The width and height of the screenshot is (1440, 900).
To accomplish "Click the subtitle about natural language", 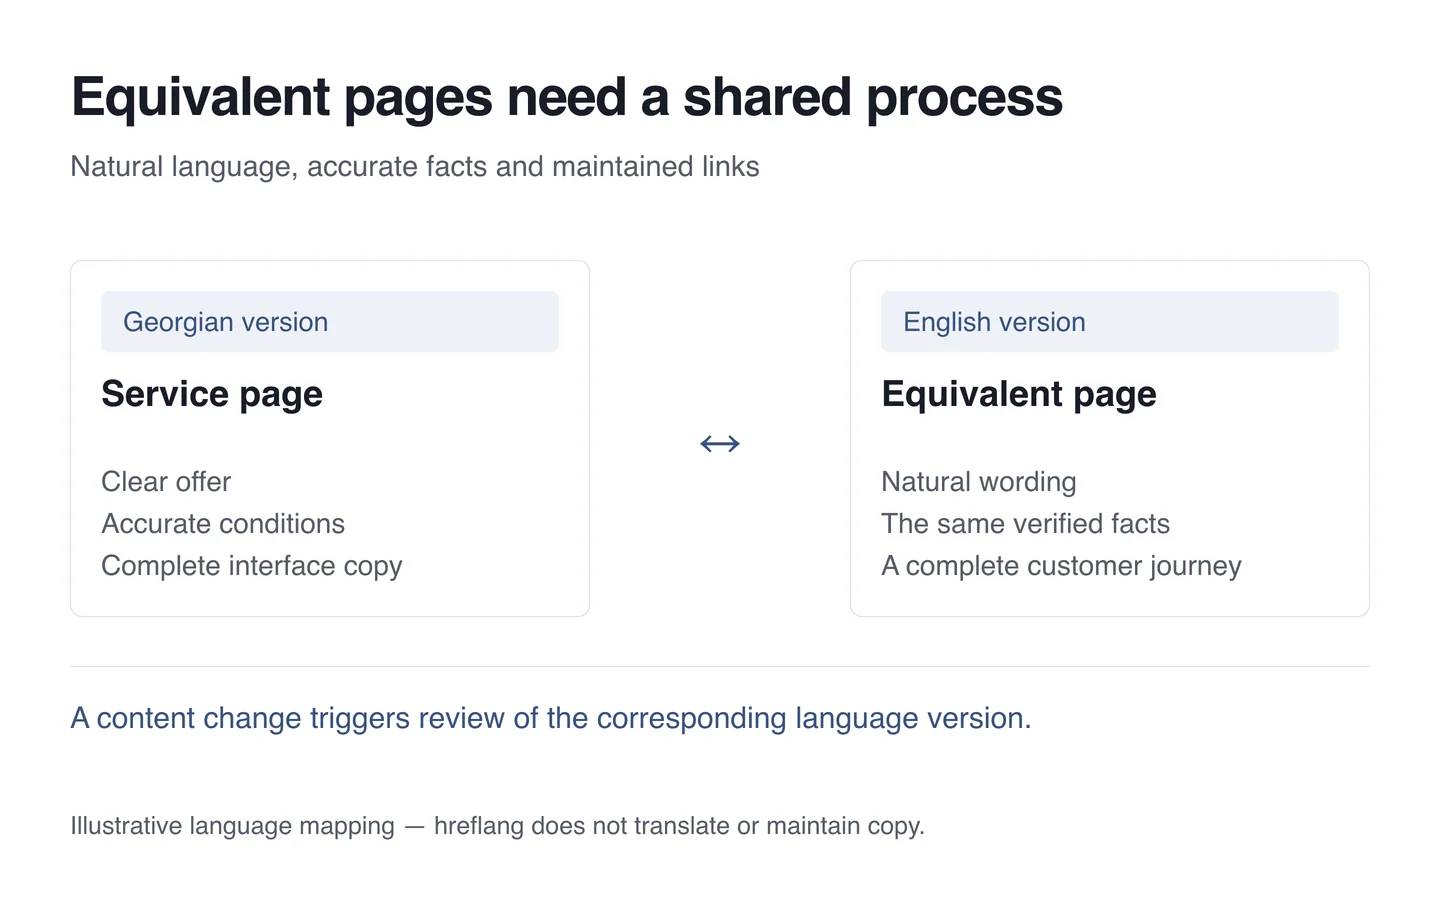I will 415,167.
